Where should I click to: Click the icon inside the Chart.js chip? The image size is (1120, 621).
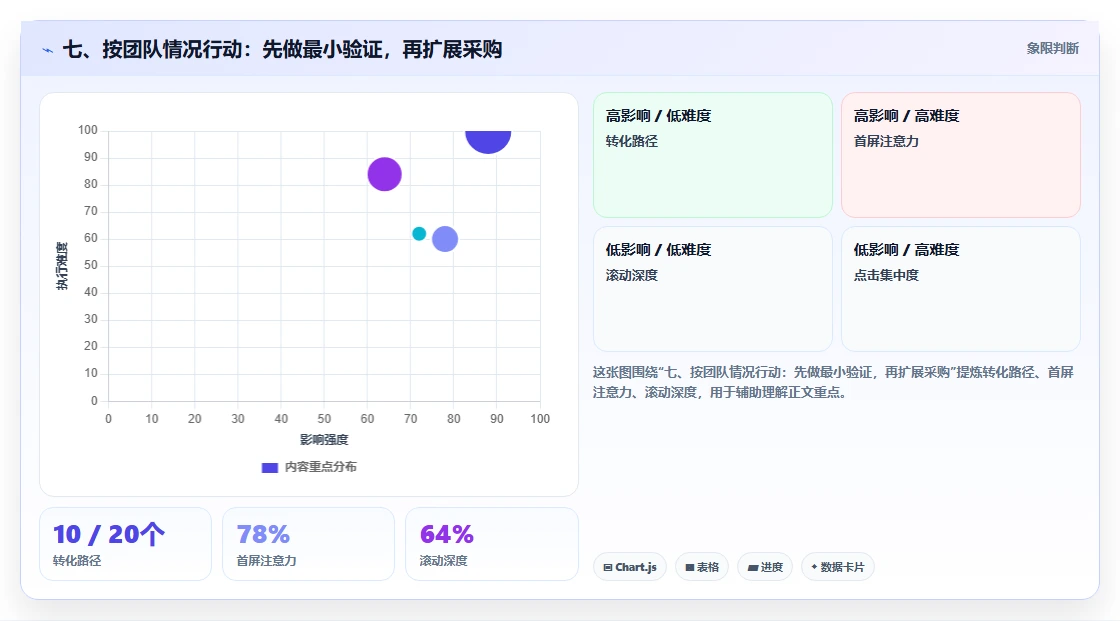(608, 567)
